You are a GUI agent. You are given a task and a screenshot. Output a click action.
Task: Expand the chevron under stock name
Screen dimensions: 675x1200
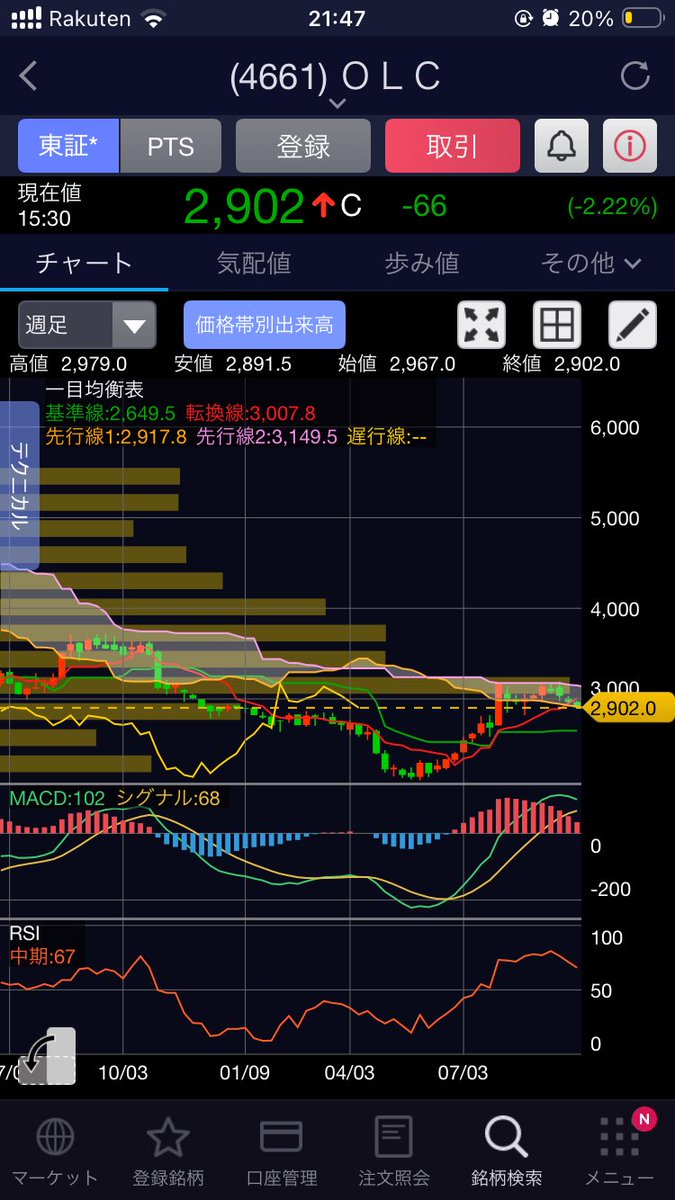point(337,104)
